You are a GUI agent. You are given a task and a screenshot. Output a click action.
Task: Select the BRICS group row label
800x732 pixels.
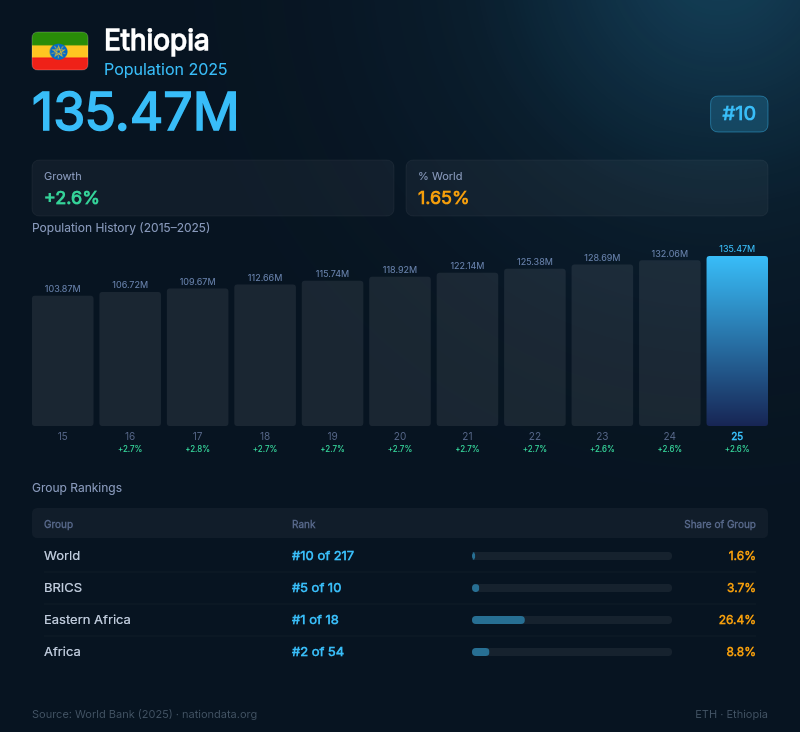coord(63,588)
